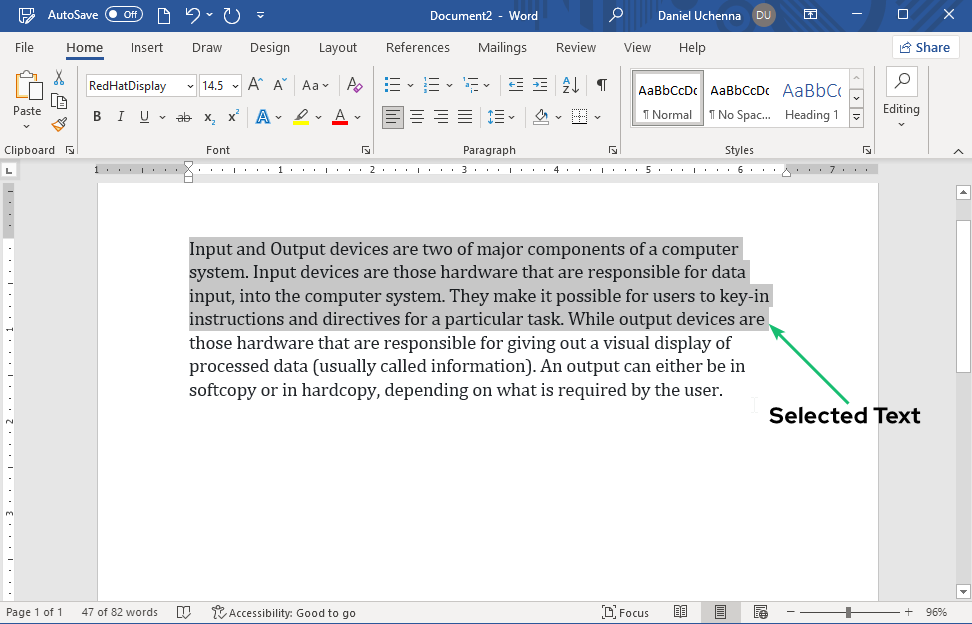This screenshot has width=972, height=624.
Task: Open the Sort dialog icon
Action: pyautogui.click(x=569, y=85)
